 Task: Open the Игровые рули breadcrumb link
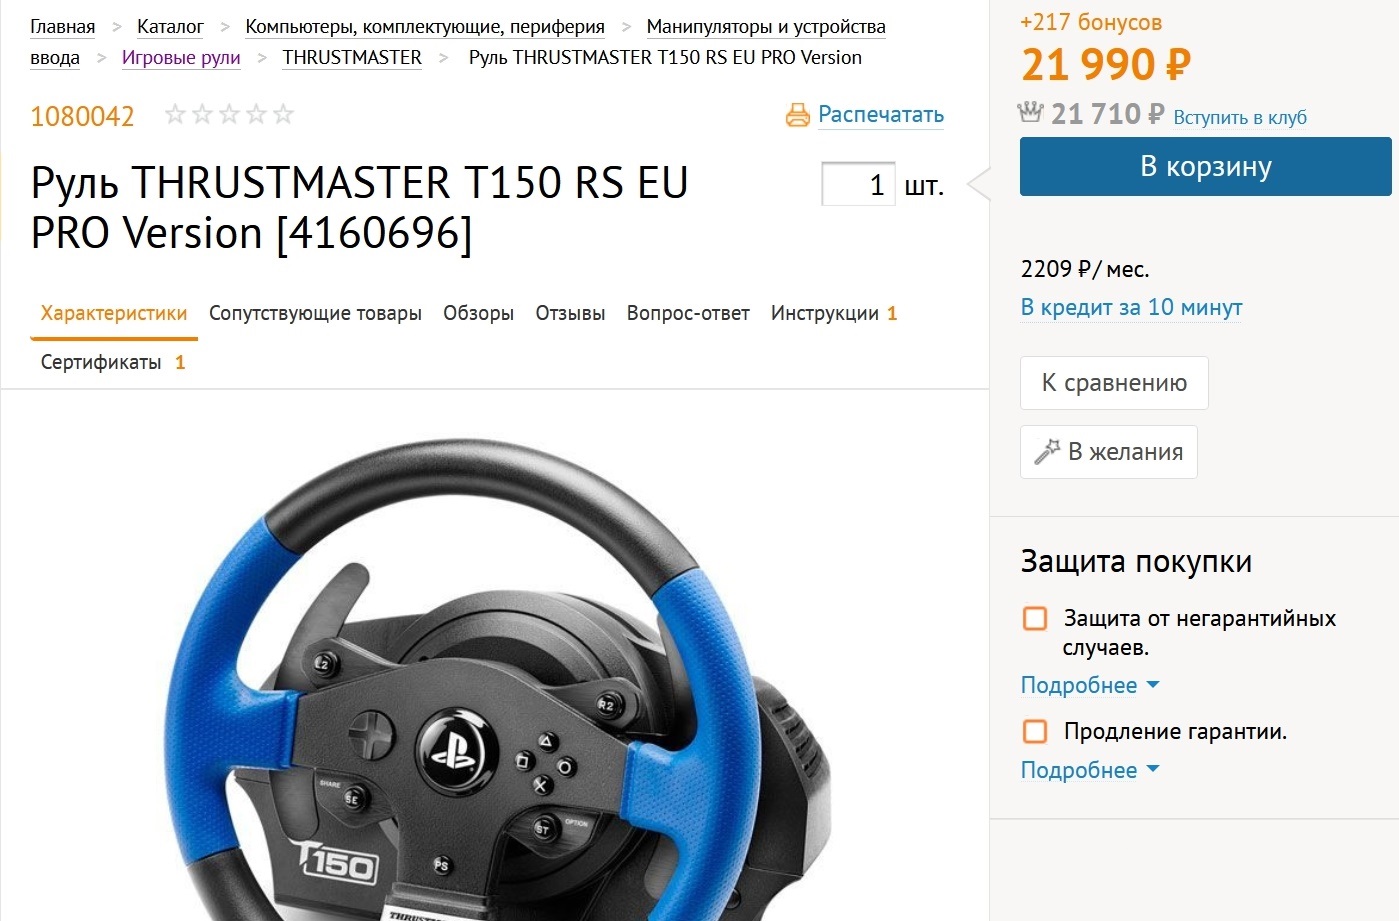click(x=181, y=57)
